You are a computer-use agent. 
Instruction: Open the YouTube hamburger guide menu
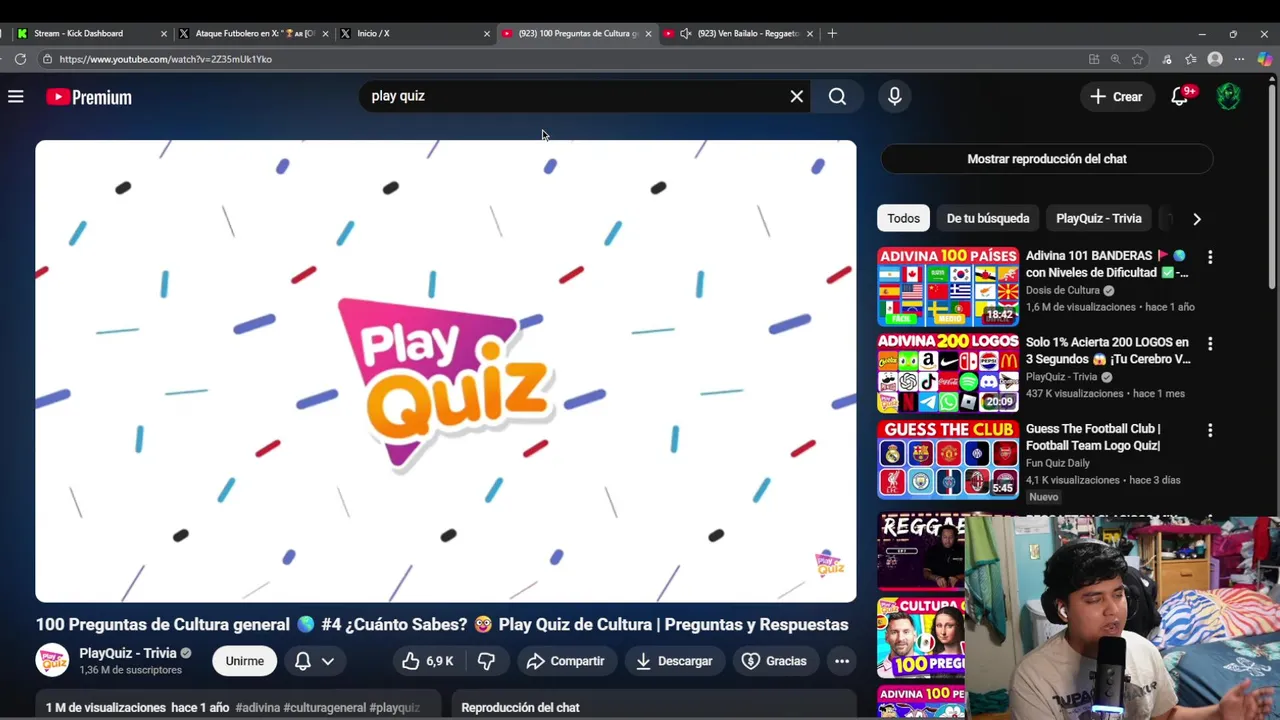coord(16,97)
